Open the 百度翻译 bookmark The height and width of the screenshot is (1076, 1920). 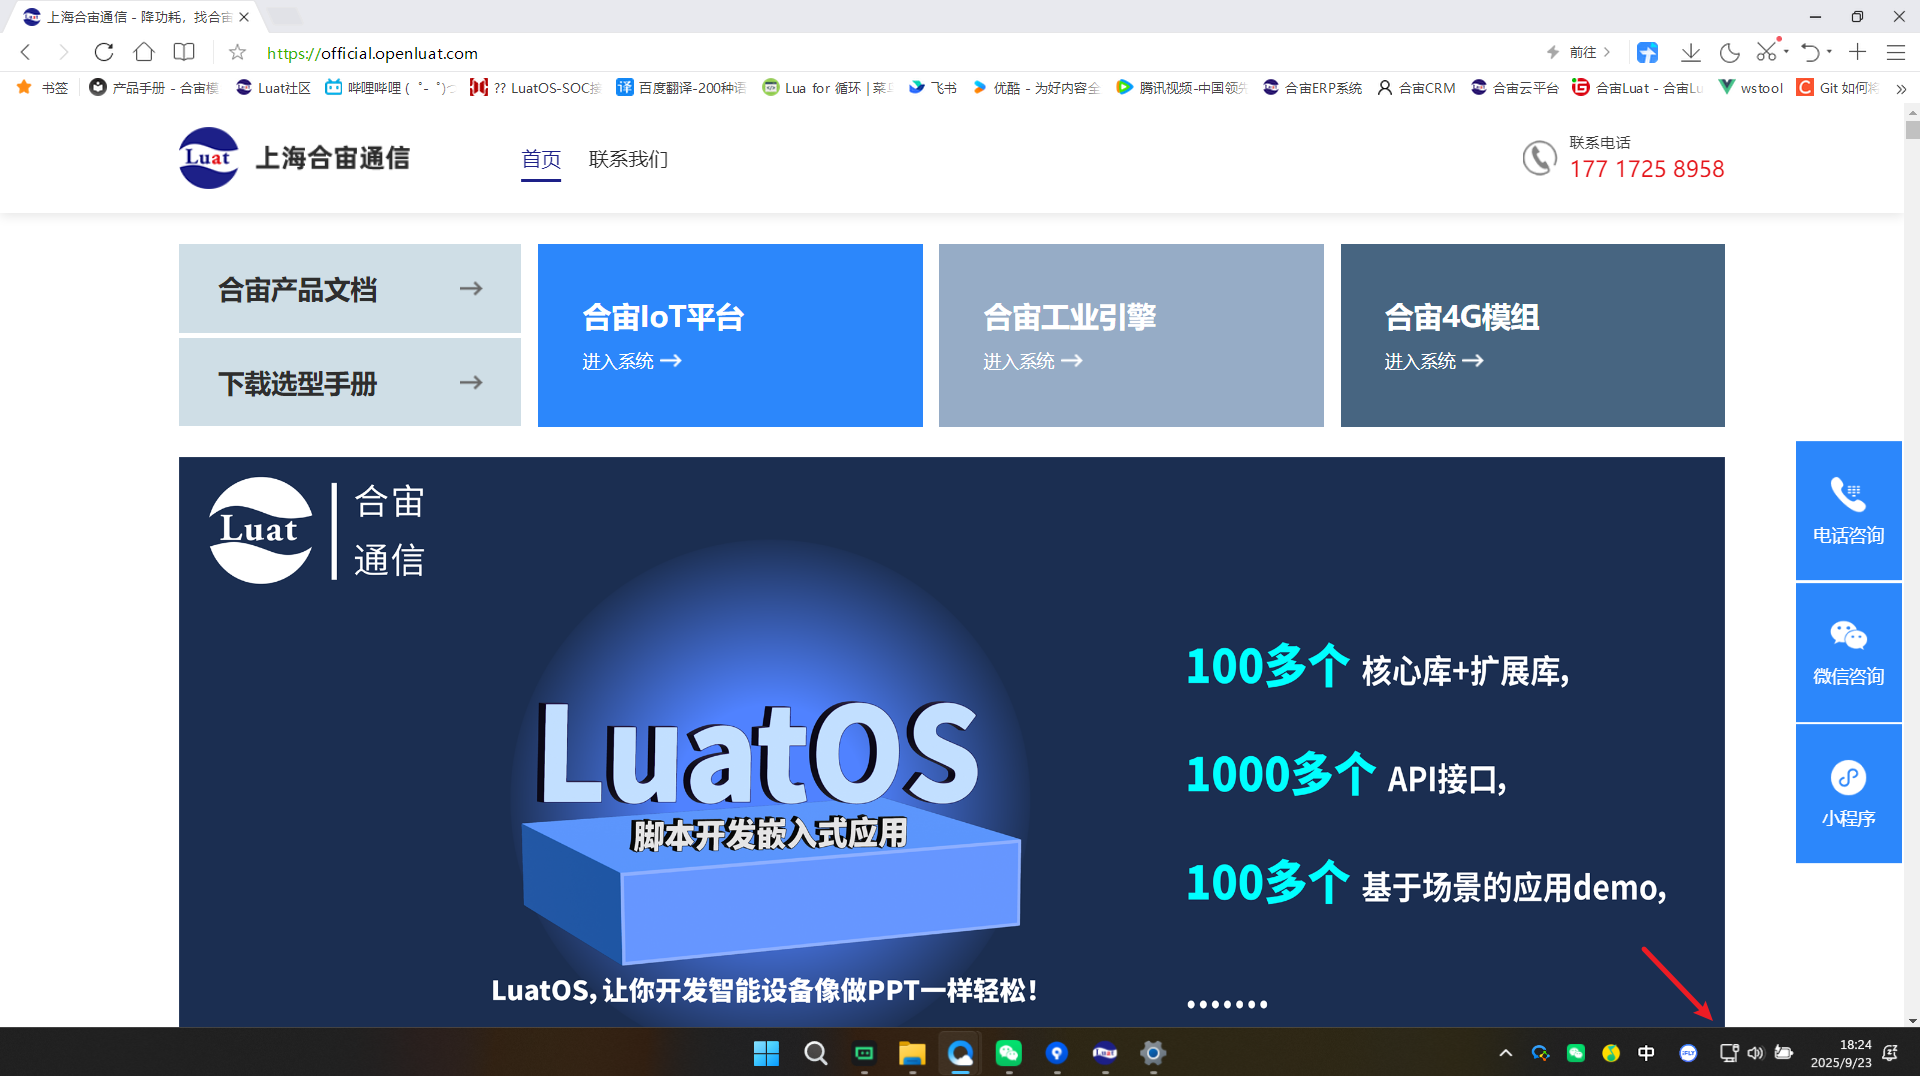(681, 88)
